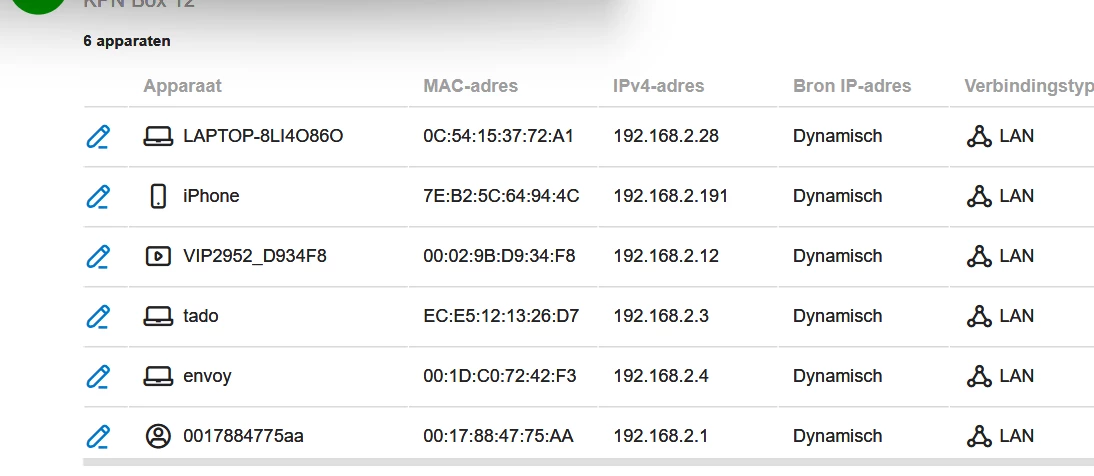Click the Apparaat column header
This screenshot has height=476, width=1094.
point(182,86)
